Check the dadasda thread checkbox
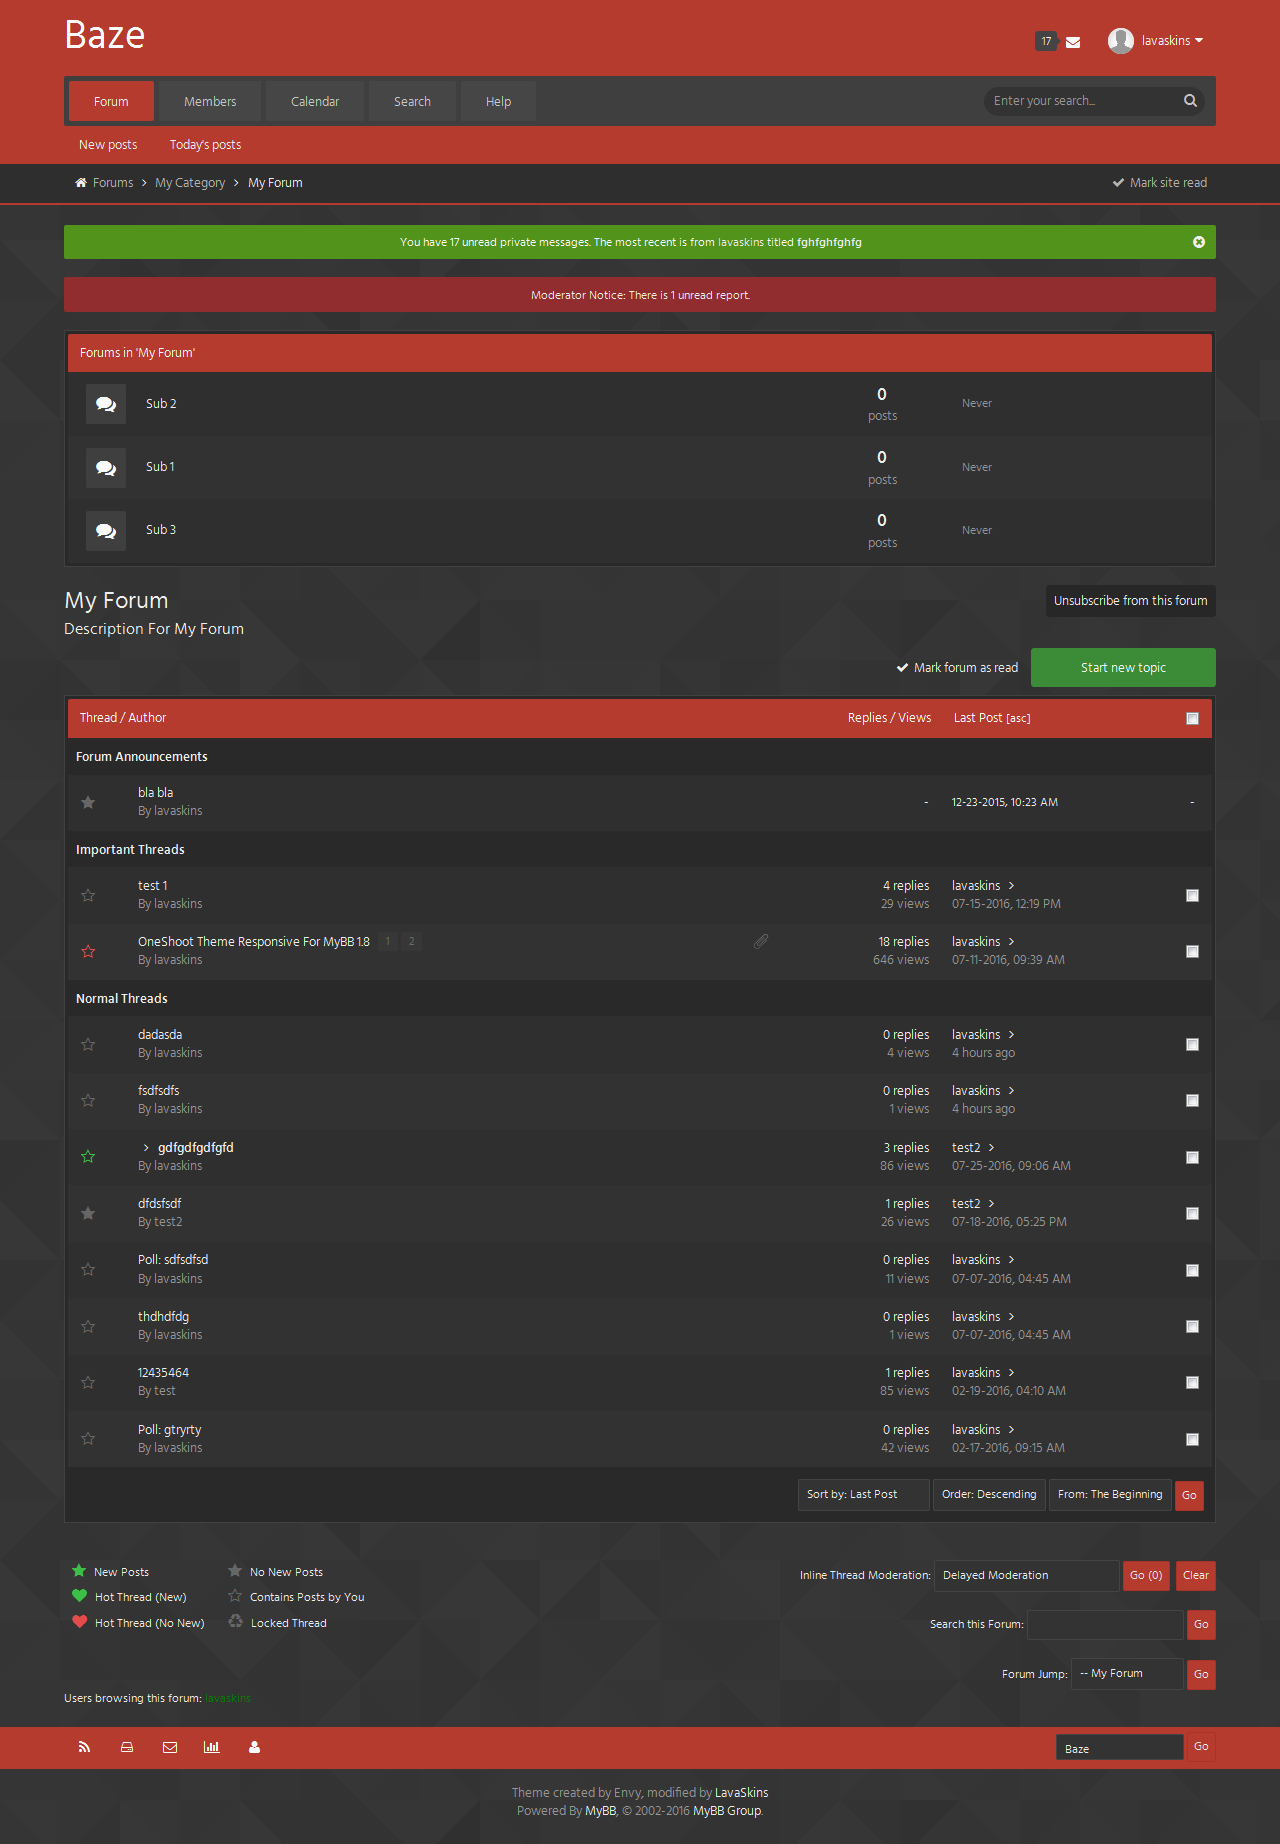The height and width of the screenshot is (1844, 1280). 1192,1044
